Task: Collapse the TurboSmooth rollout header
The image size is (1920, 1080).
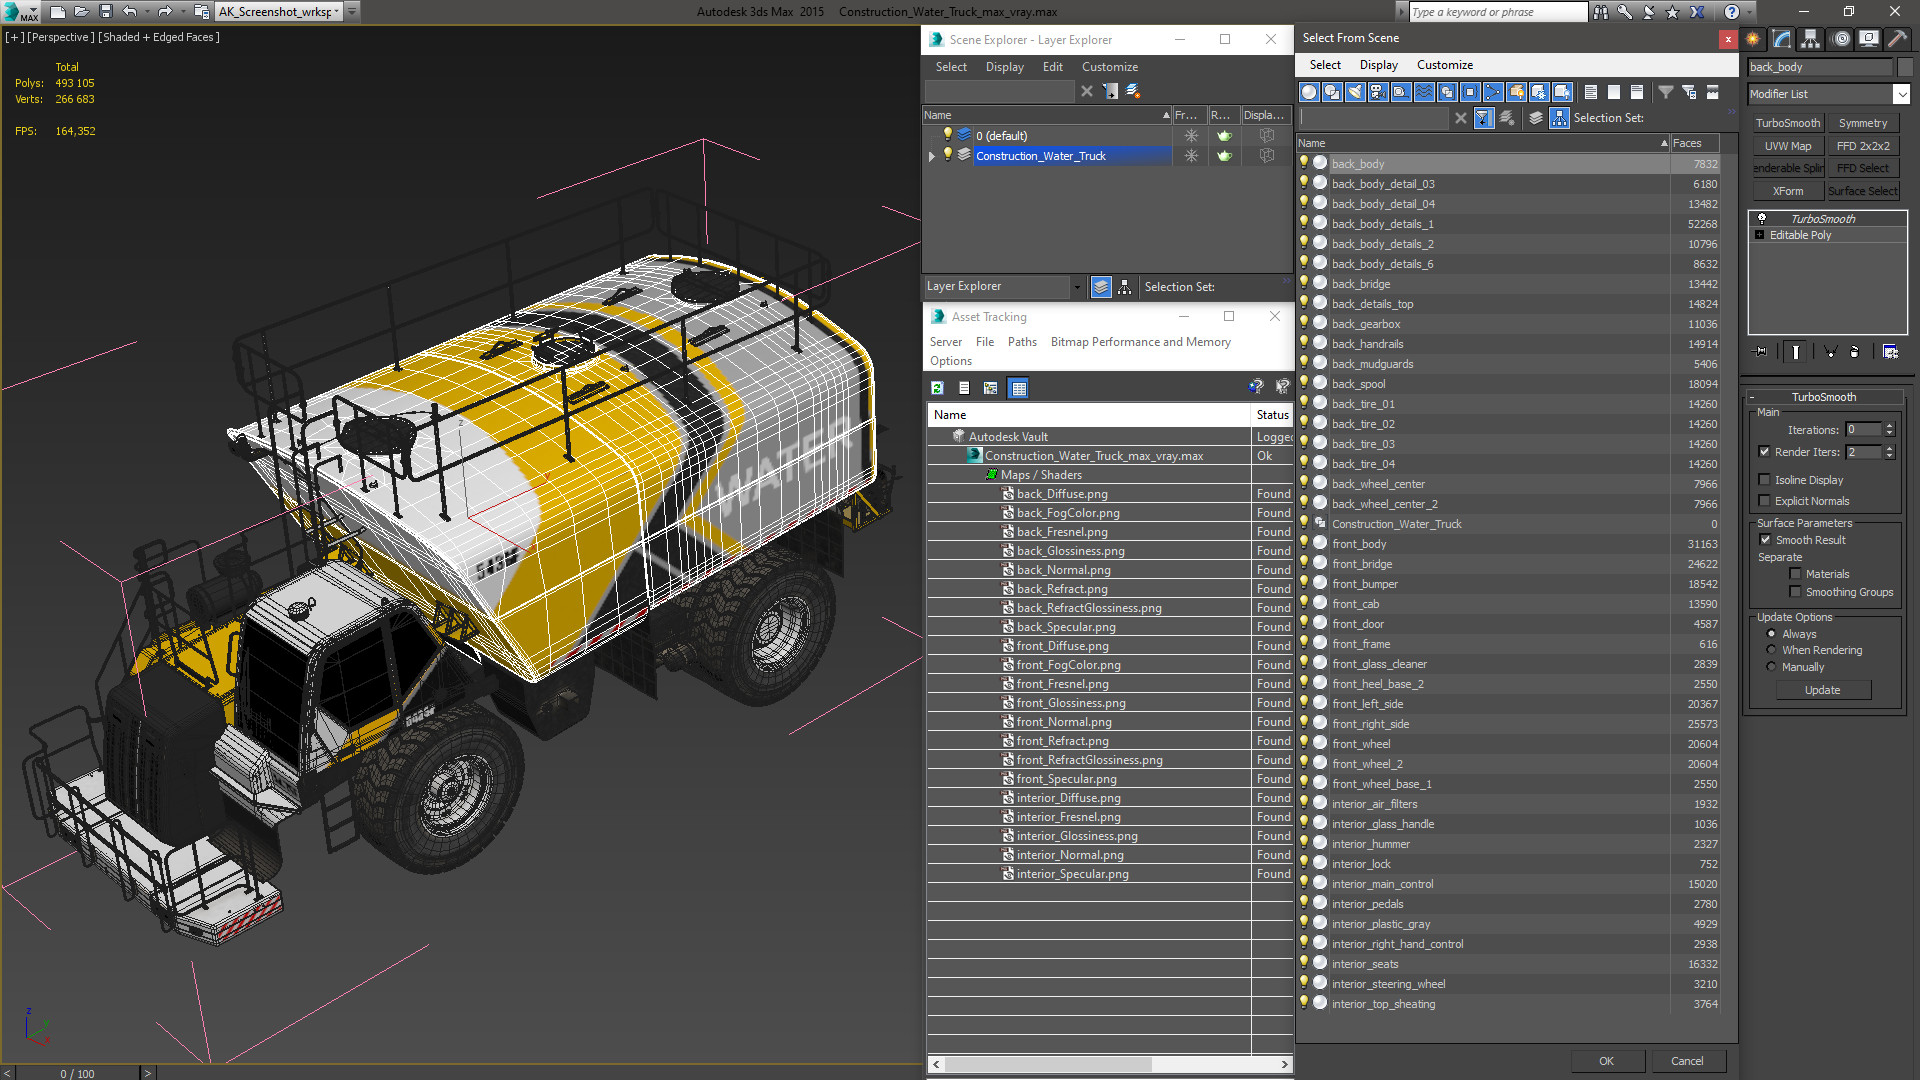Action: pos(1823,397)
